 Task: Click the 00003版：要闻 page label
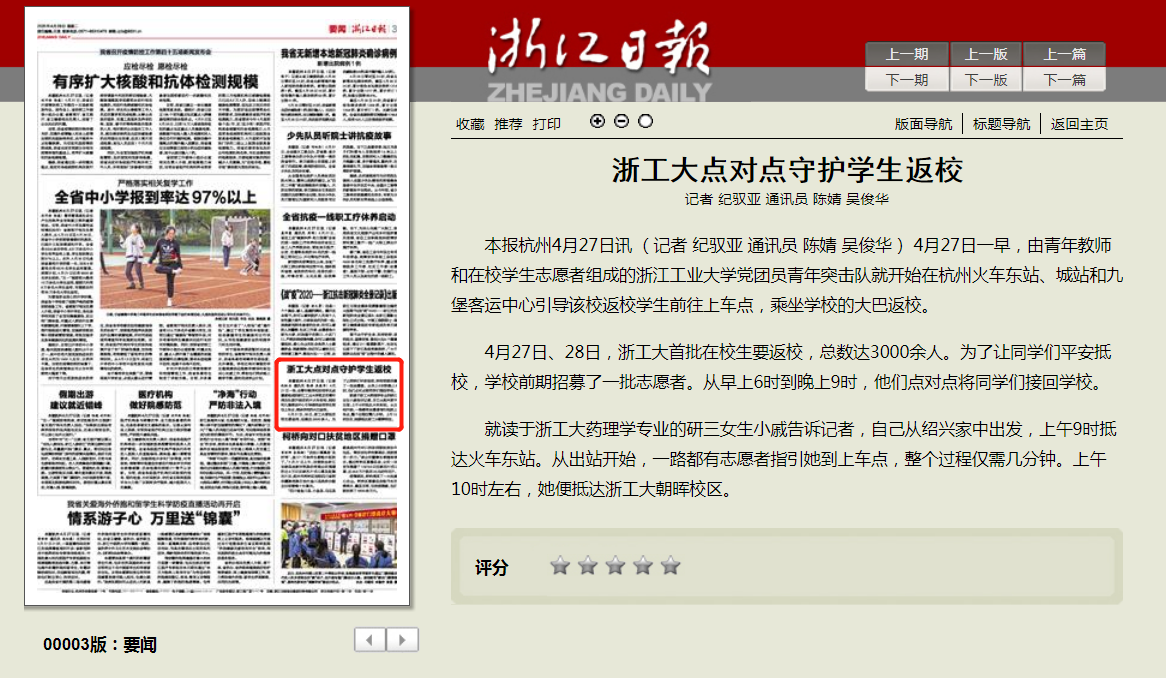[100, 645]
